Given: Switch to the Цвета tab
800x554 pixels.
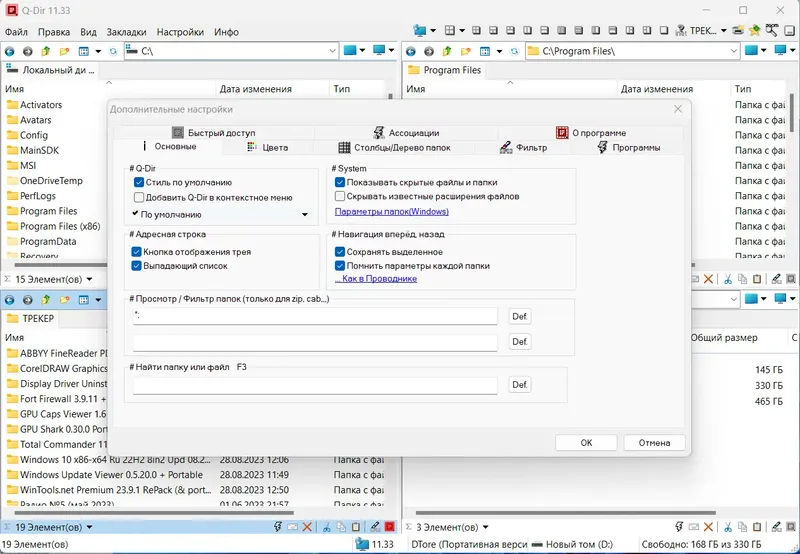Looking at the screenshot, I should click(268, 147).
